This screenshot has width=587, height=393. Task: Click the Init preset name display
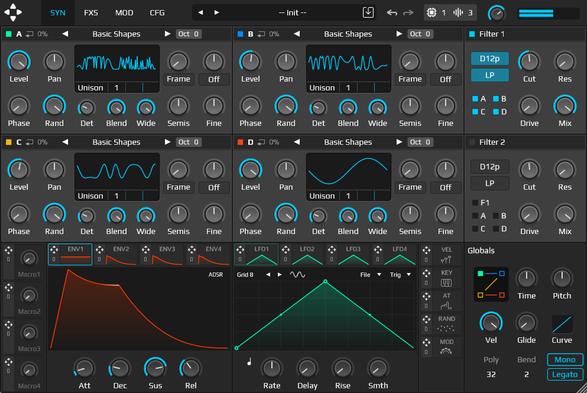click(x=292, y=13)
